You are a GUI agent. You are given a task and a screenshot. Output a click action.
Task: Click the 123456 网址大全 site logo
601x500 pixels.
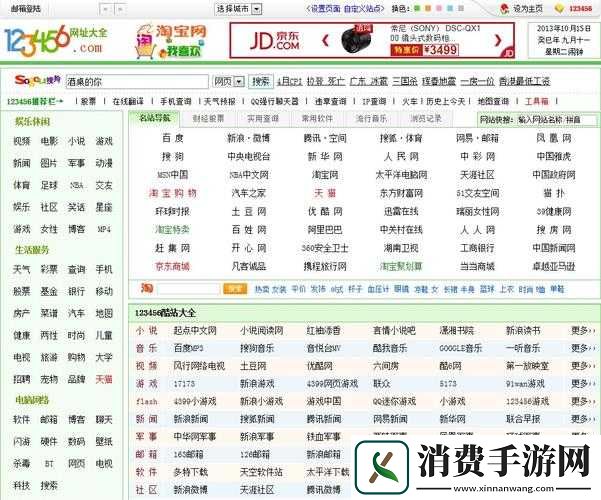coord(56,40)
